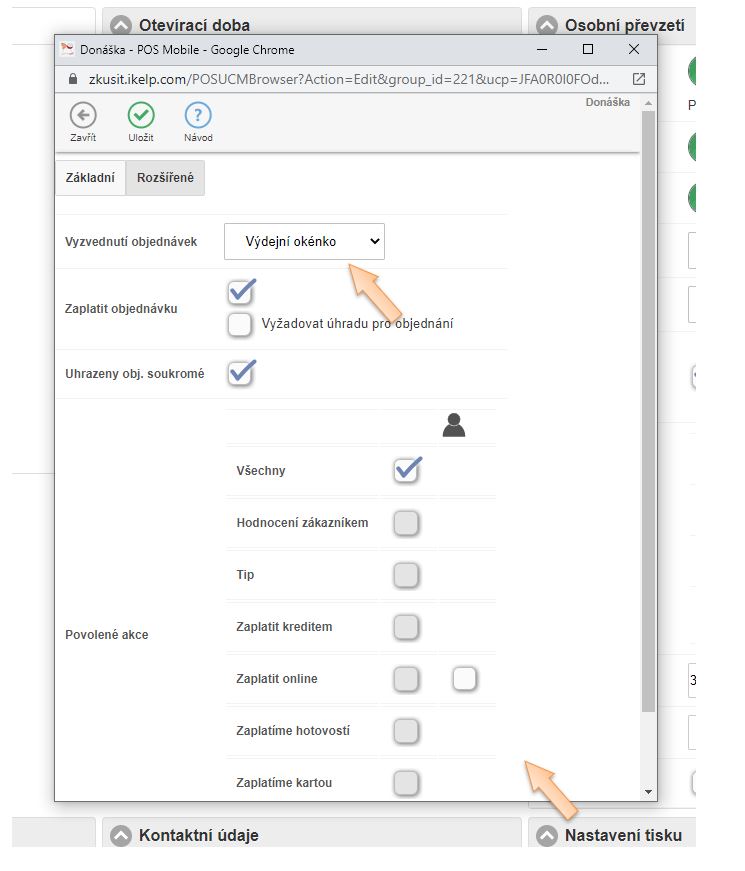The height and width of the screenshot is (871, 745).
Task: Click the padlock icon in address bar
Action: 72,78
